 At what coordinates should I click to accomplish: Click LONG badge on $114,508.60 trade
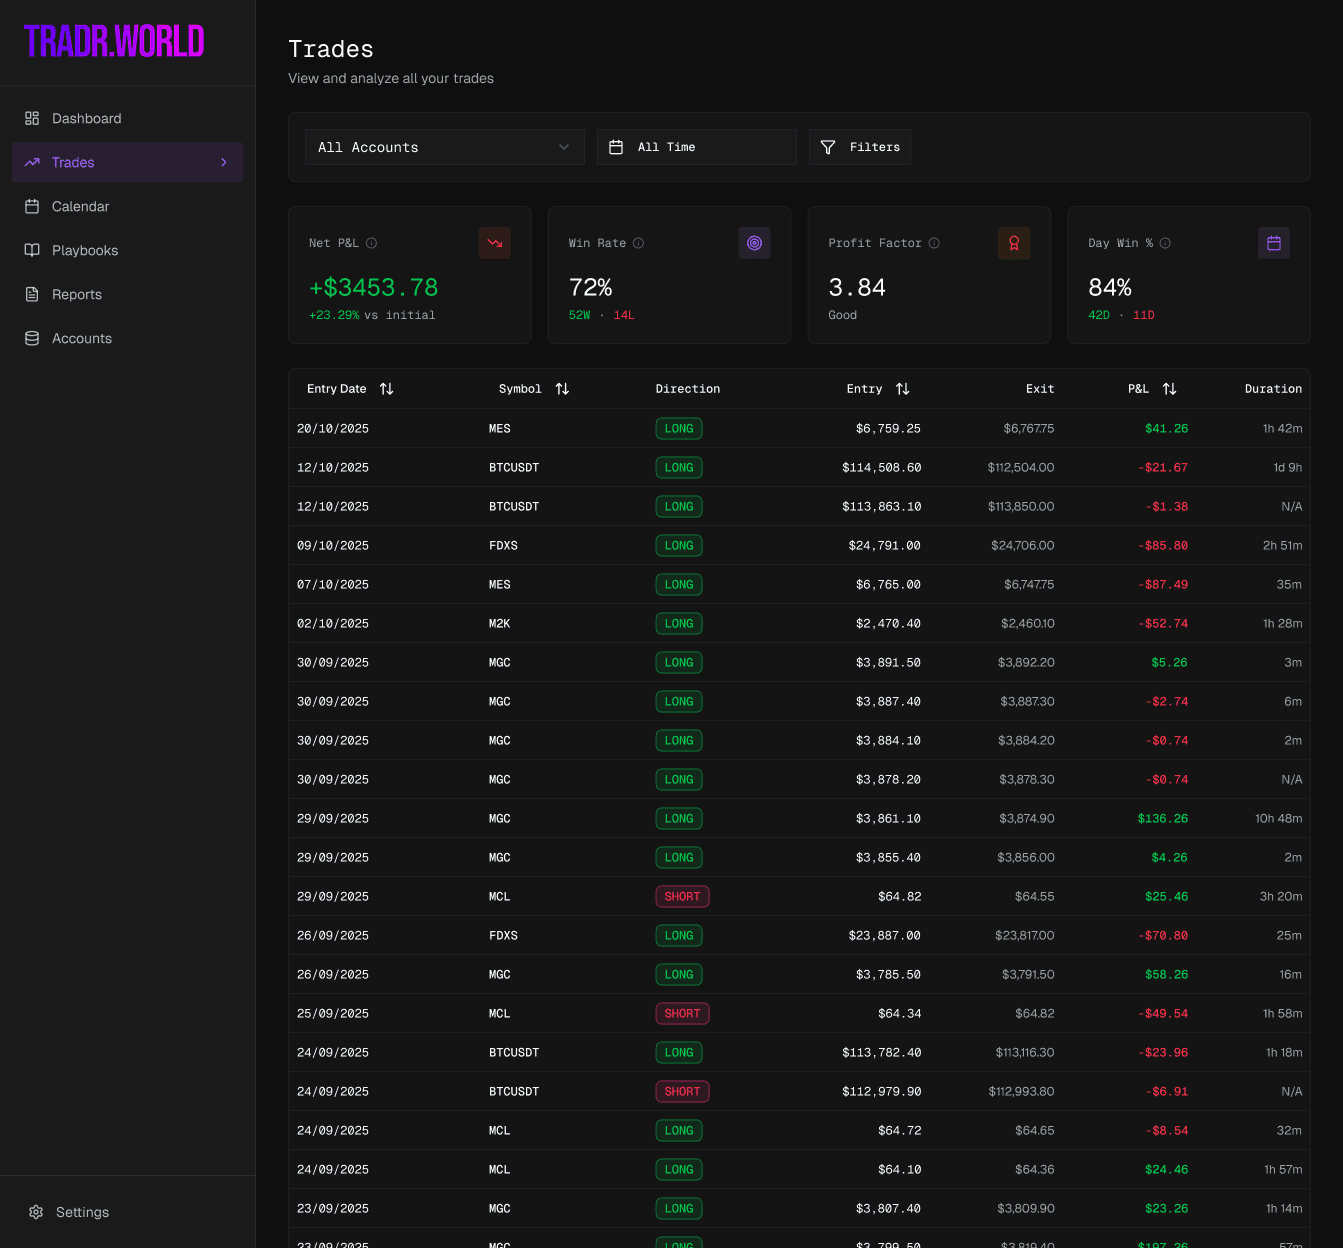pos(679,467)
